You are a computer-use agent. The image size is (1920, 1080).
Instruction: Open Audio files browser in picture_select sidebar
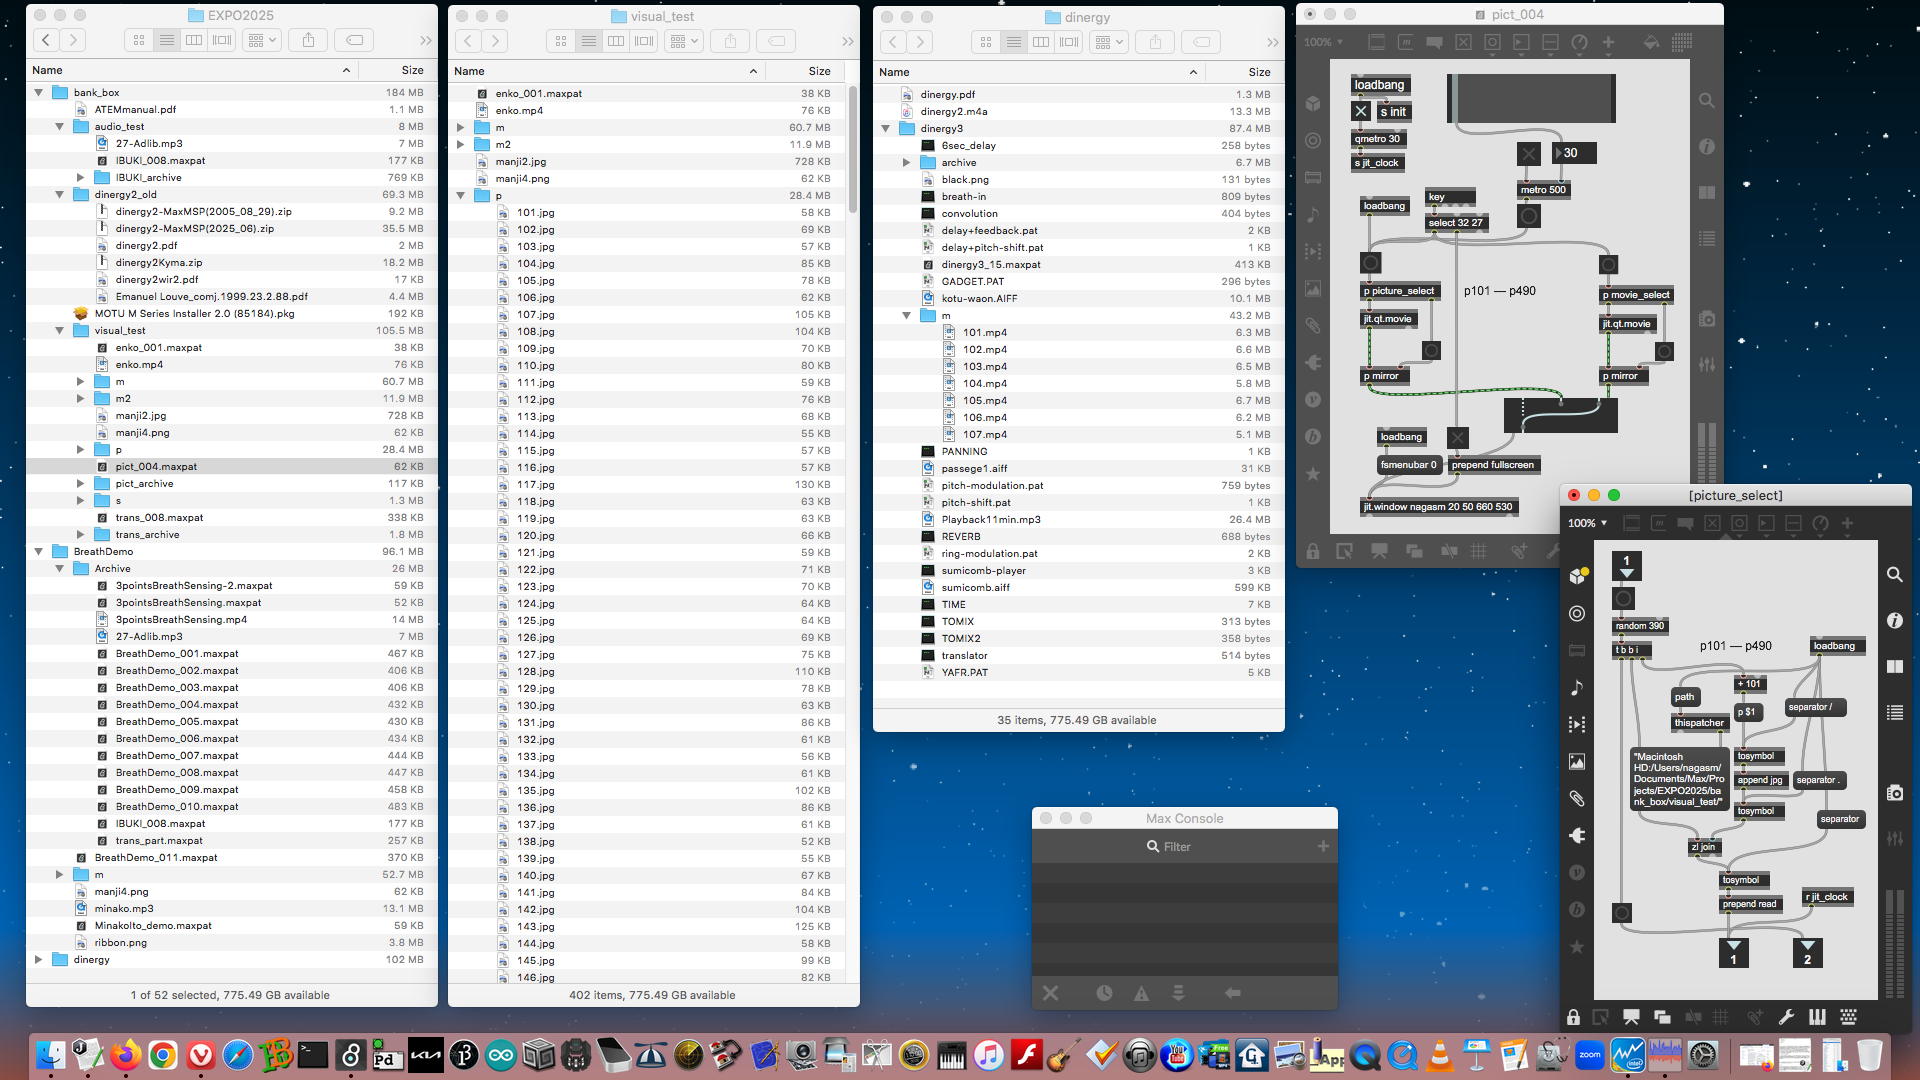pyautogui.click(x=1577, y=688)
